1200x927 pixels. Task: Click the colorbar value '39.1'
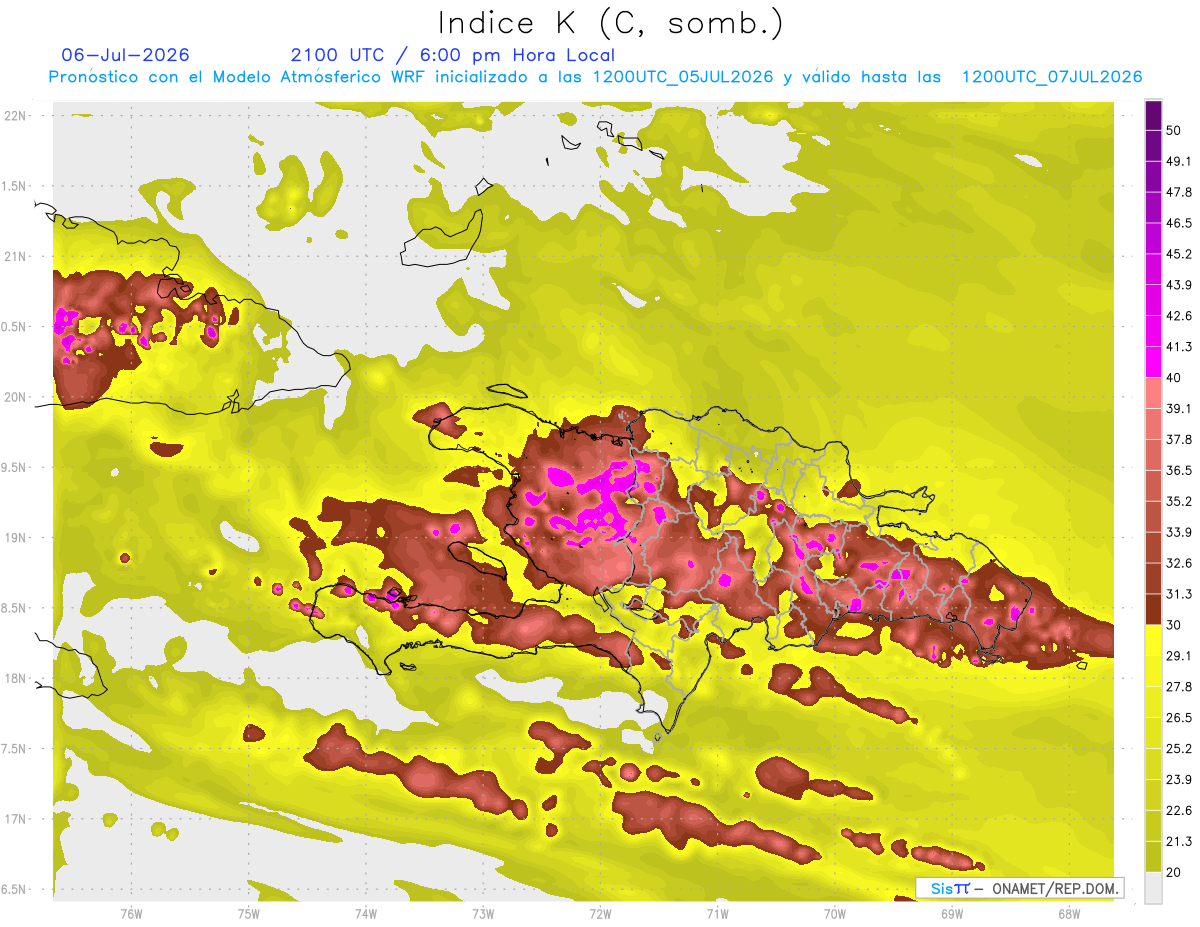point(1179,408)
